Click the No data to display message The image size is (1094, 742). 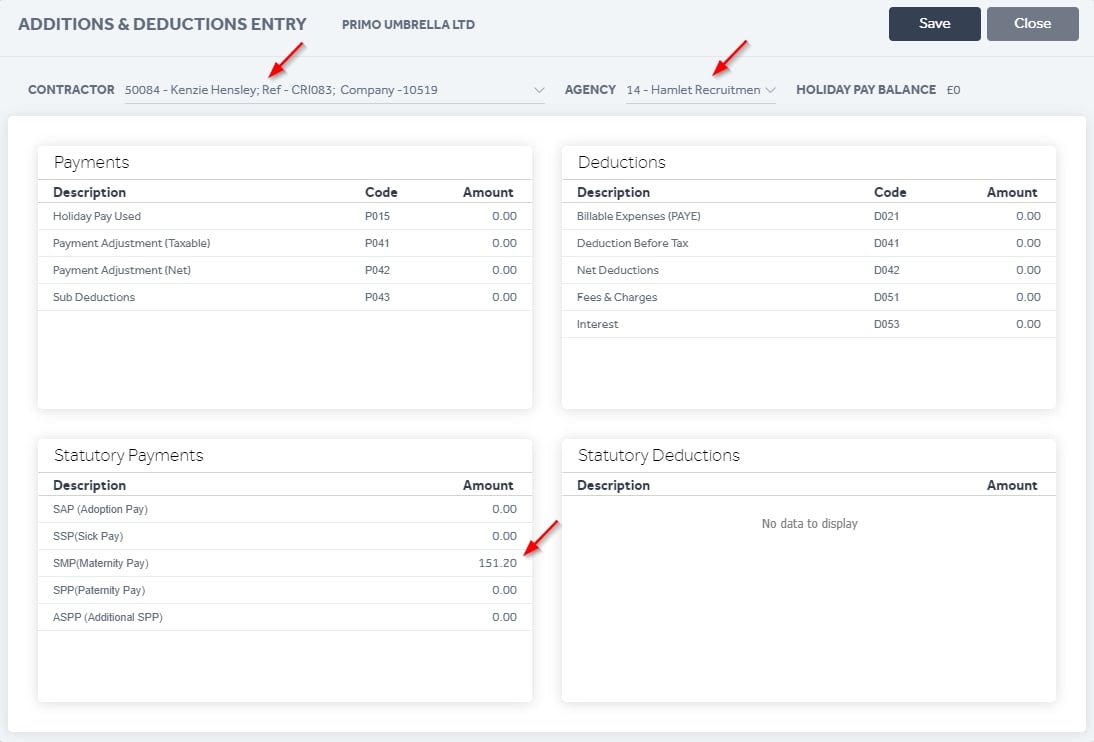809,524
